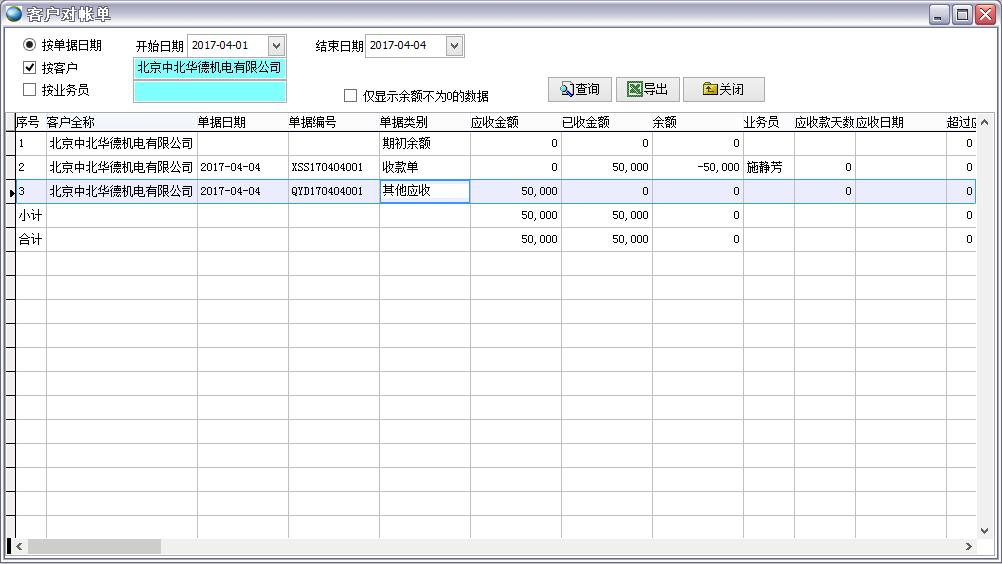Image resolution: width=1002 pixels, height=564 pixels.
Task: Click the horizontal scrollbar right arrow
Action: pyautogui.click(x=968, y=546)
